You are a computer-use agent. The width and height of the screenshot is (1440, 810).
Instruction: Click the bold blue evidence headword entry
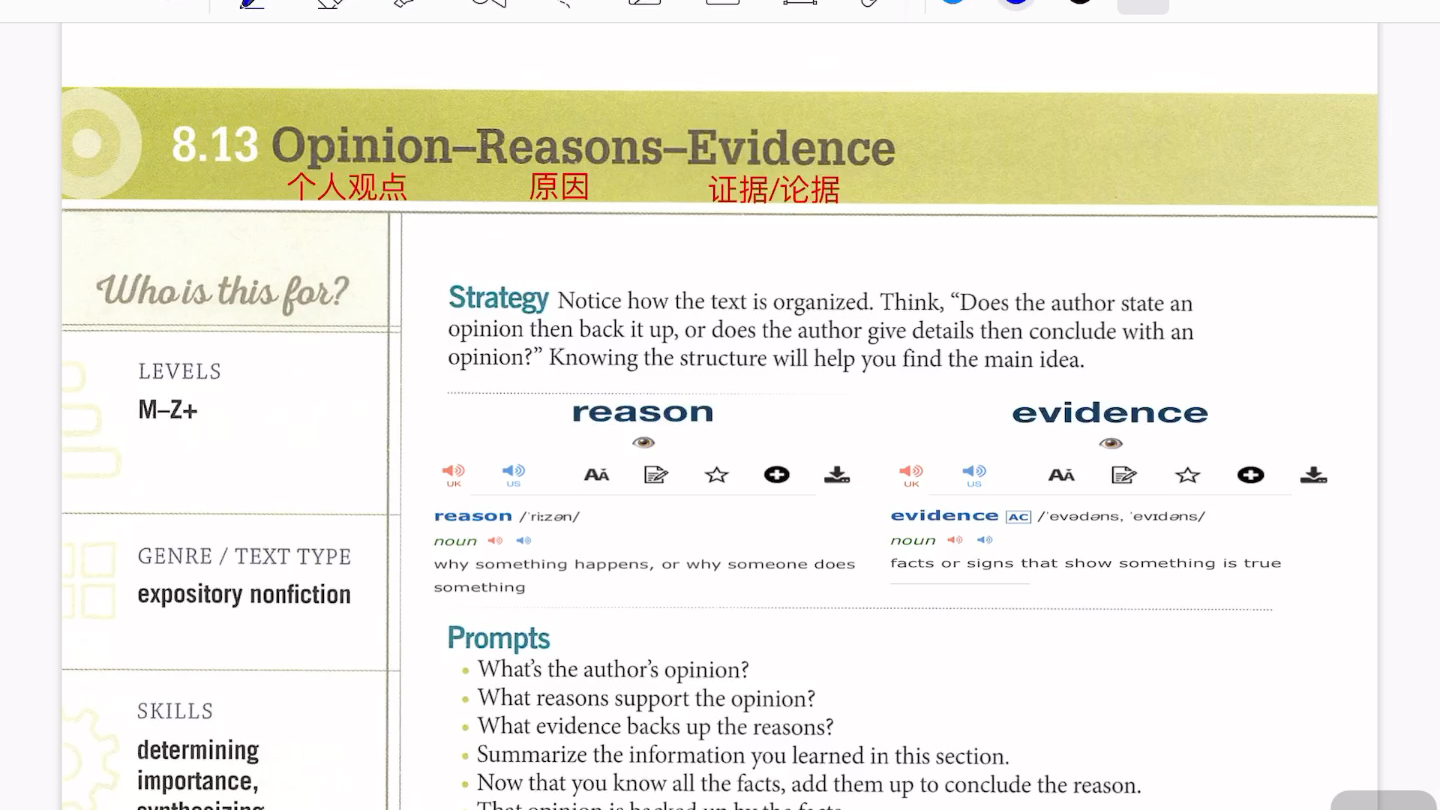[x=945, y=516]
